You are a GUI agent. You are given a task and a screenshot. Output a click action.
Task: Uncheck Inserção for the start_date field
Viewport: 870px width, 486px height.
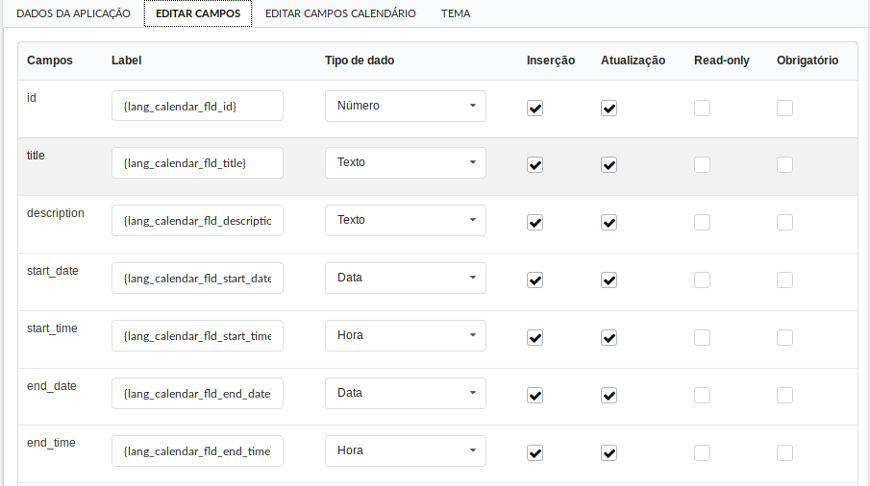(535, 280)
